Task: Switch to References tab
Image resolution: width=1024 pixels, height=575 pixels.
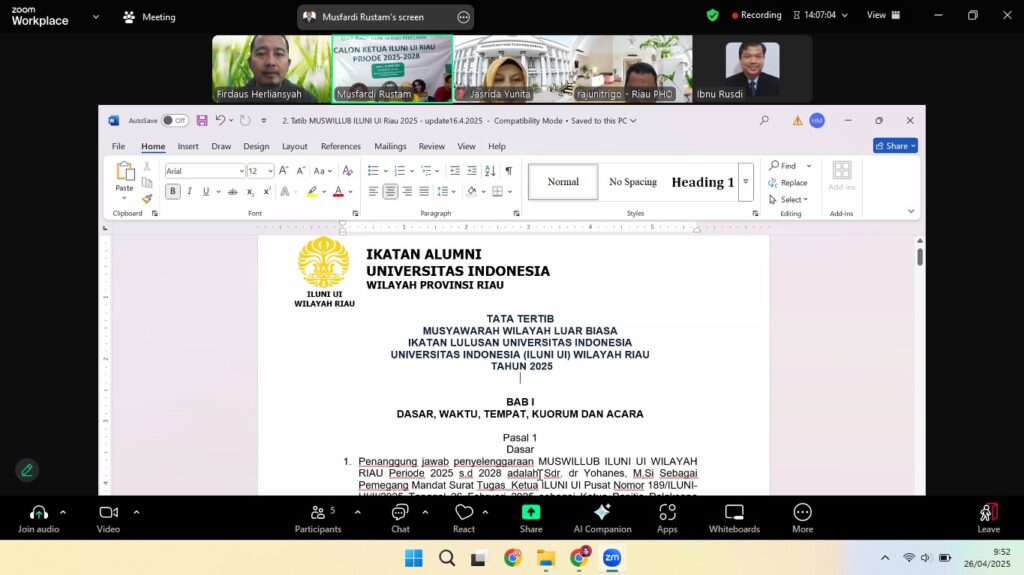Action: point(341,146)
